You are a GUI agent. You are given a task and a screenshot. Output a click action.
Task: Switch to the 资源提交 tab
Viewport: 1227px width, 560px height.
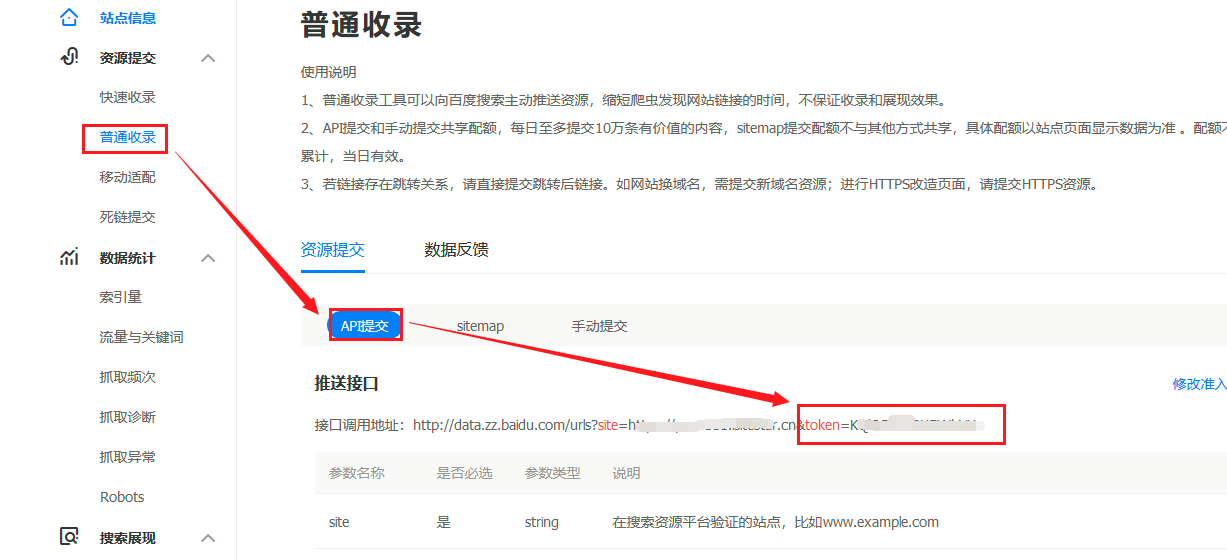point(332,250)
